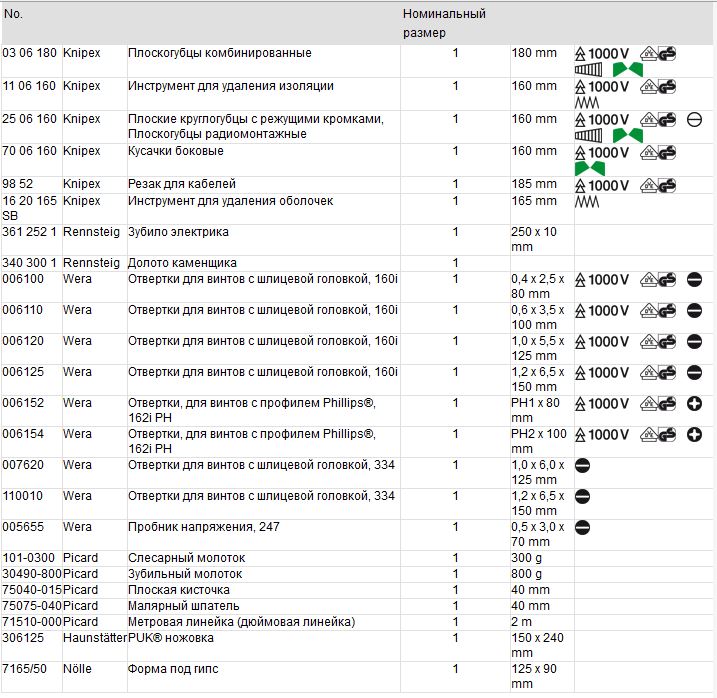This screenshot has width=717, height=698.
Task: Click the 1000 V icon in row 11 06 160
Action: coord(602,87)
